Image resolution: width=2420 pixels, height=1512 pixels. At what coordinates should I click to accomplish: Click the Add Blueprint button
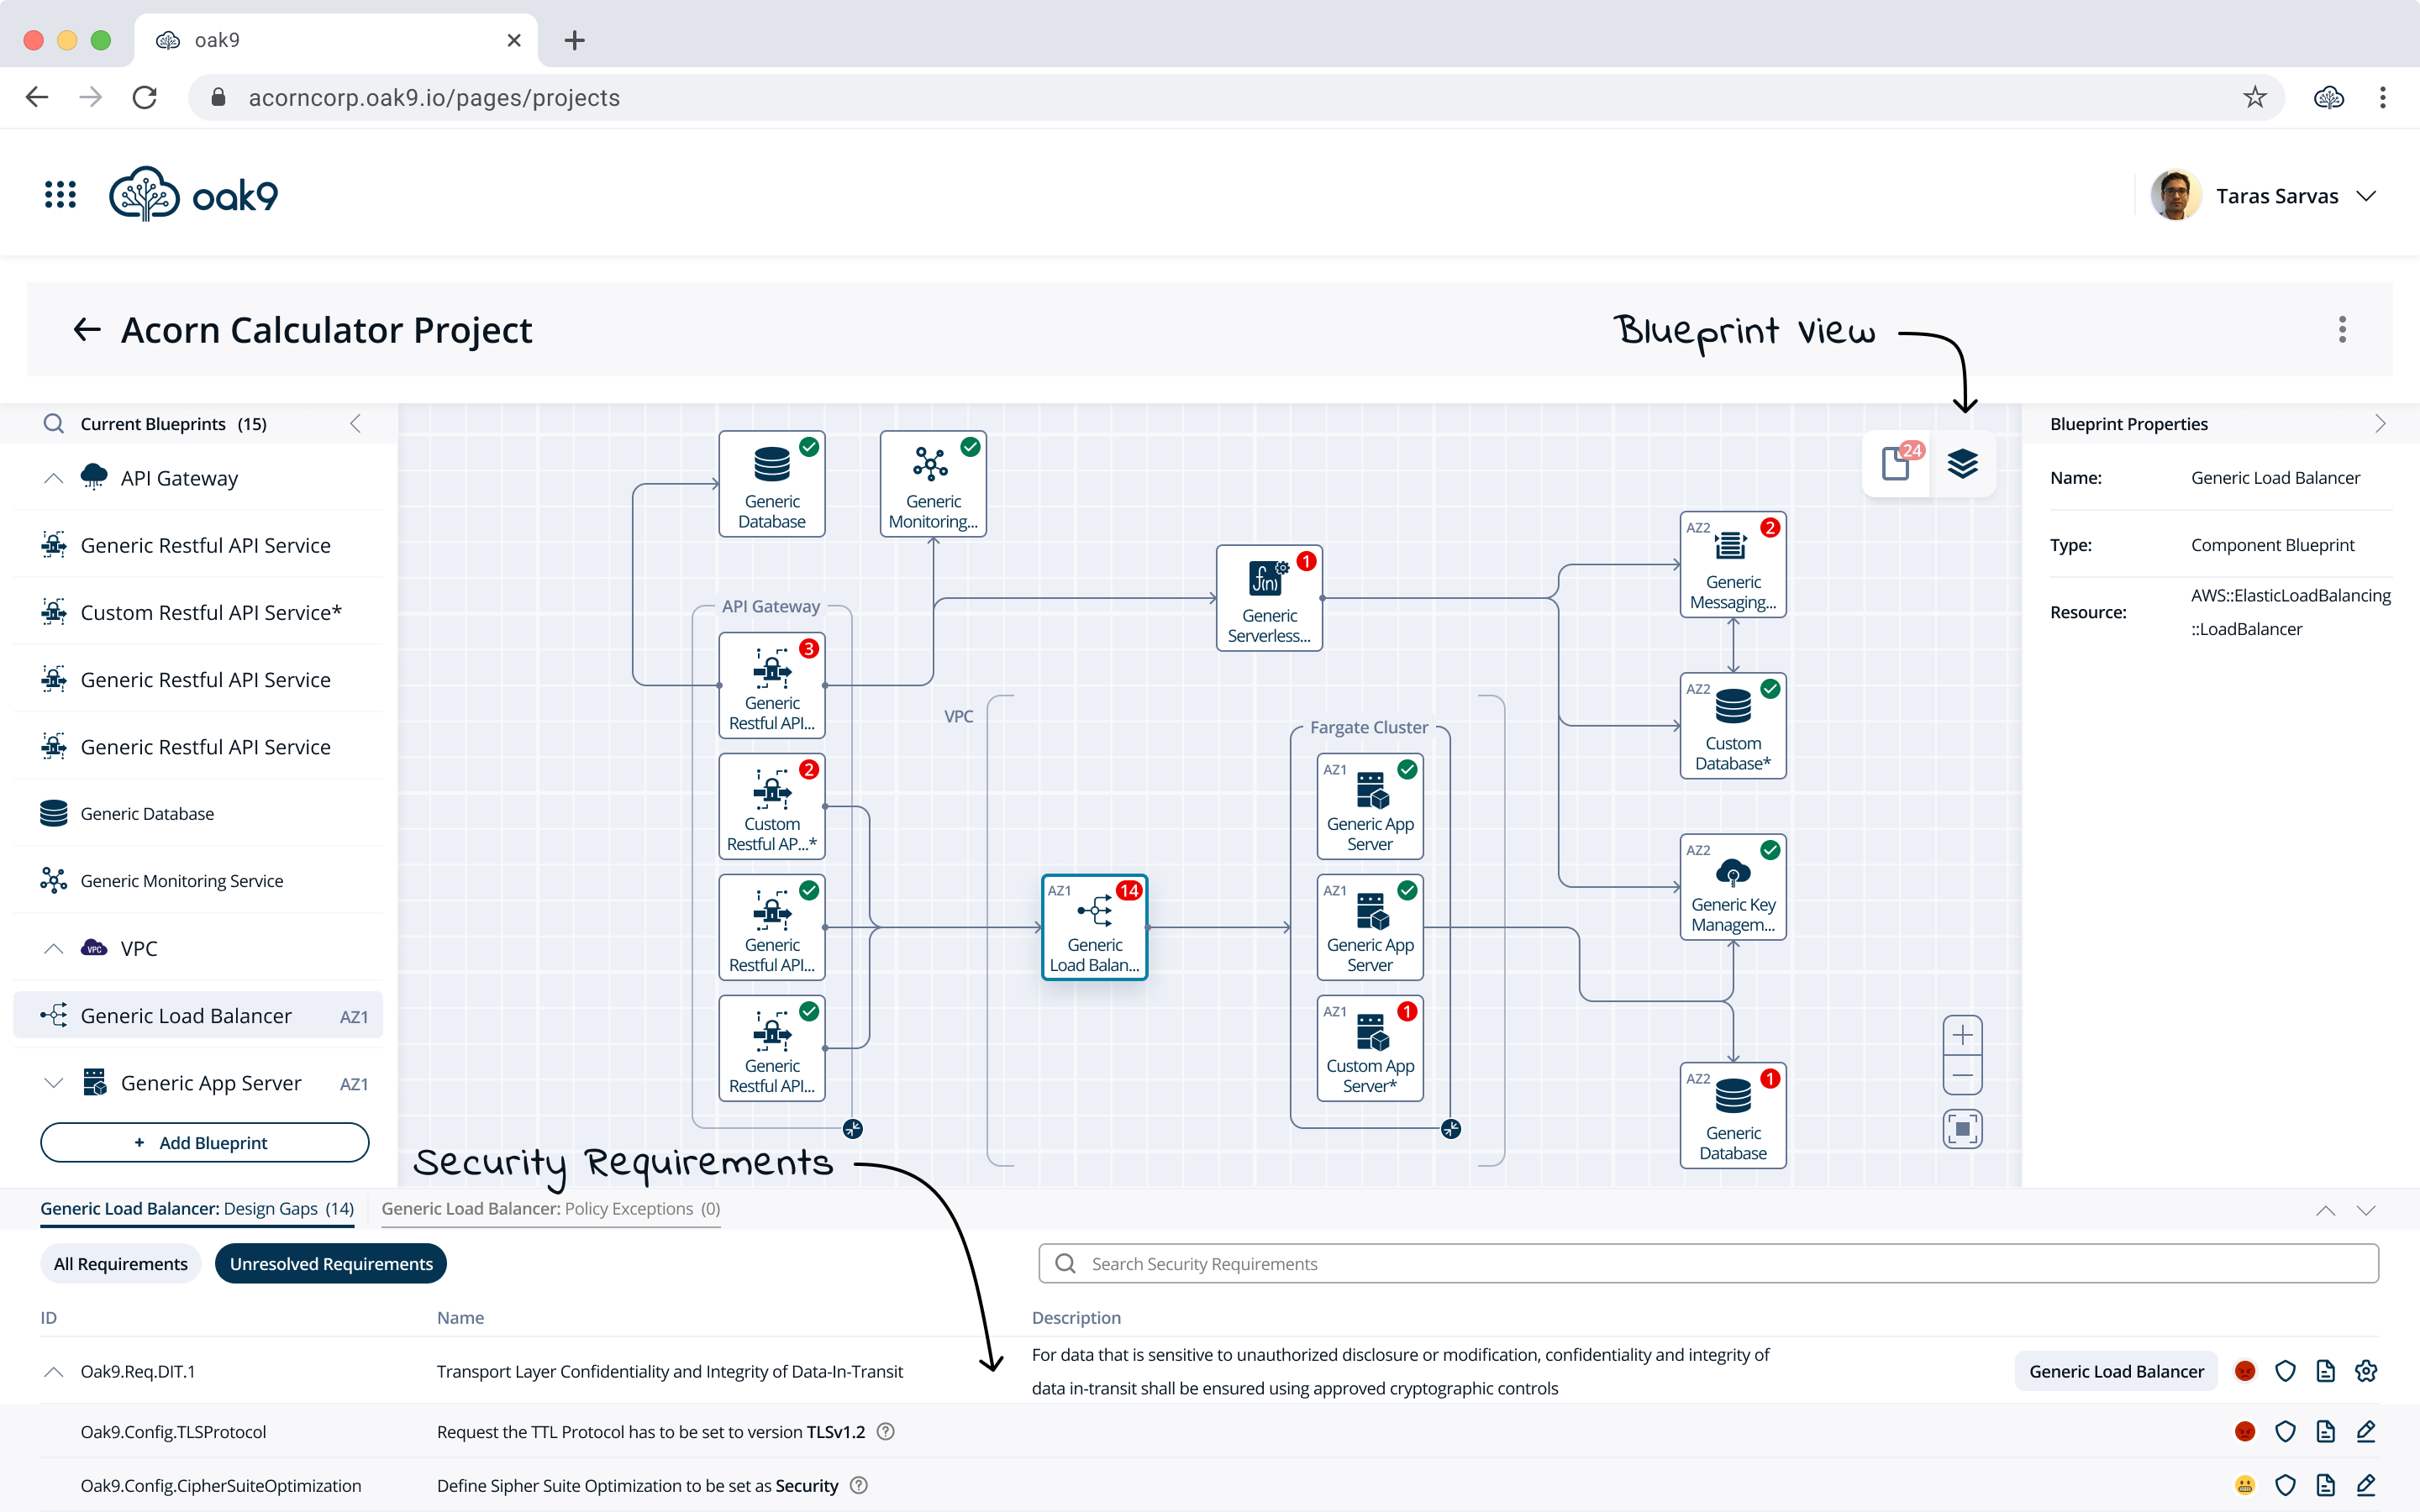[x=204, y=1142]
